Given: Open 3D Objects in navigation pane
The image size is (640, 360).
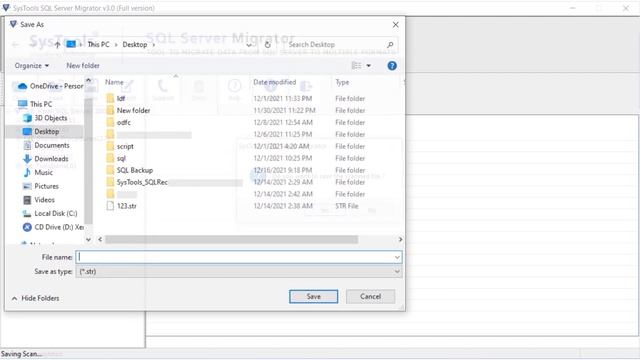Looking at the screenshot, I should coord(45,118).
